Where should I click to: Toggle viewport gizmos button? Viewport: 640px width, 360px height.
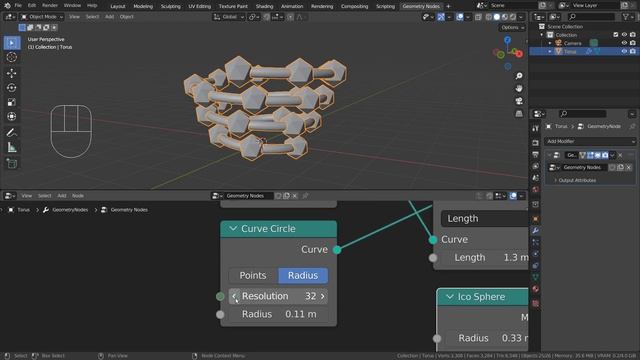tap(441, 17)
